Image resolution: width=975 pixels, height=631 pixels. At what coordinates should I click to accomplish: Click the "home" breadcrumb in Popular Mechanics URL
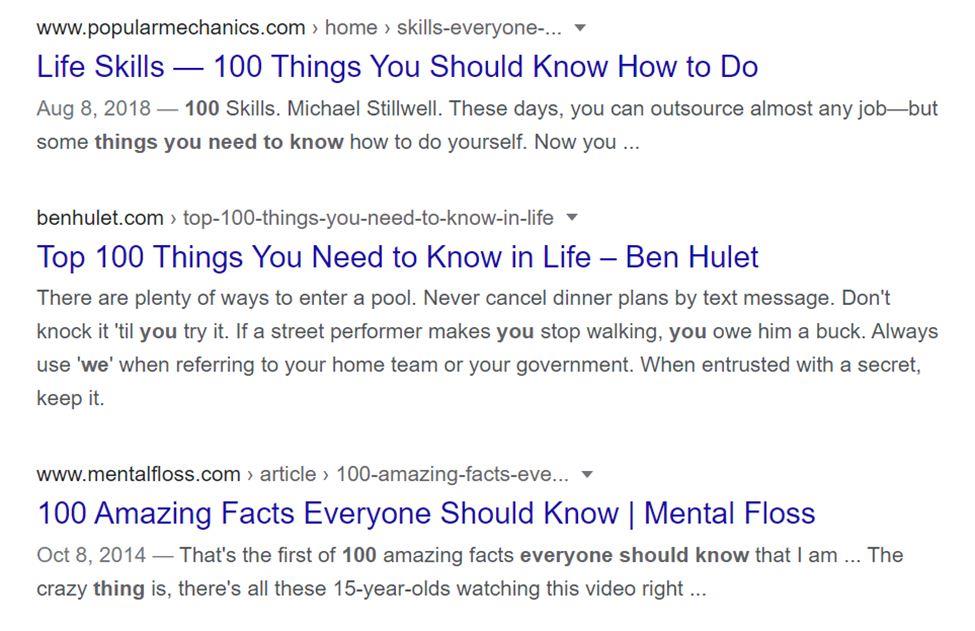[x=351, y=27]
